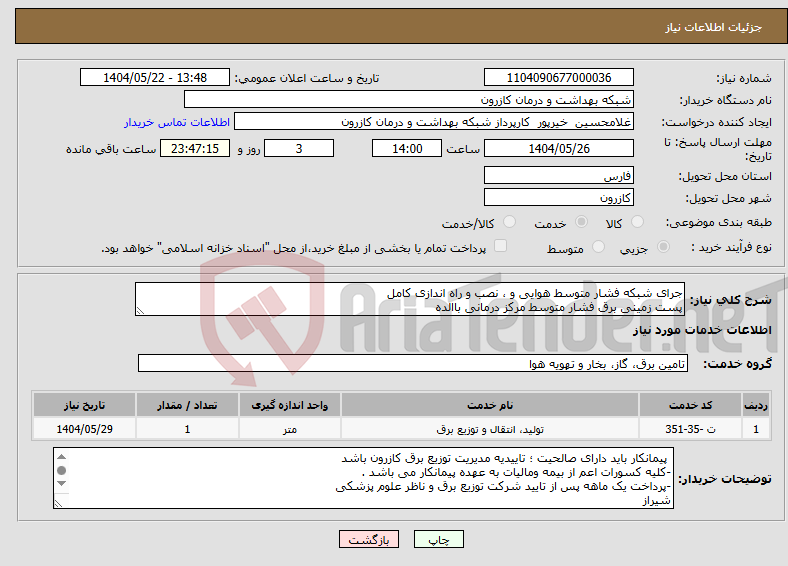Click the توضیحات خریدار label

tap(725, 479)
